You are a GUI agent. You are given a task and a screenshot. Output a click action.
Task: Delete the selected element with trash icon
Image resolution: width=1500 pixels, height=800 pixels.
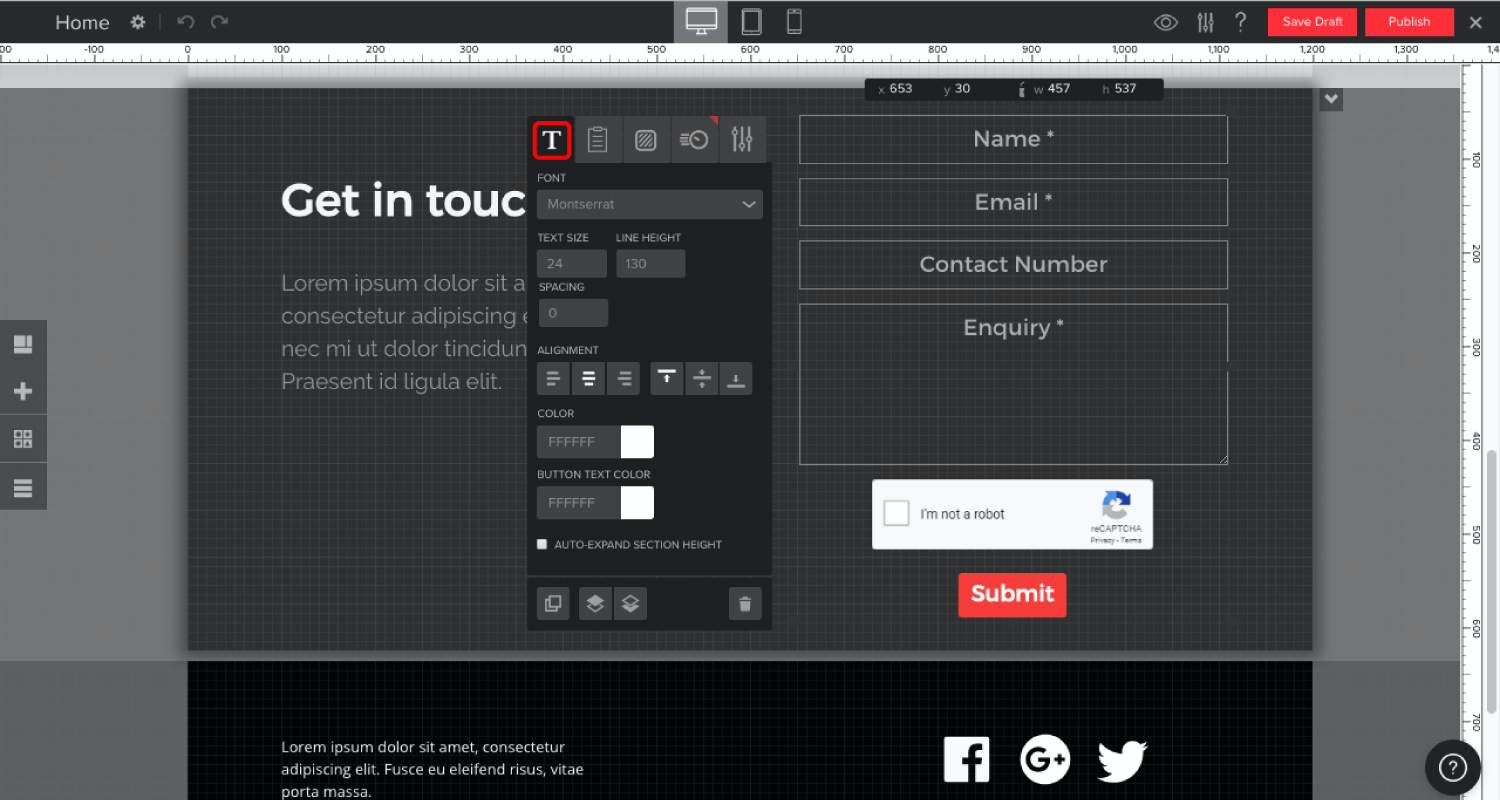(745, 603)
